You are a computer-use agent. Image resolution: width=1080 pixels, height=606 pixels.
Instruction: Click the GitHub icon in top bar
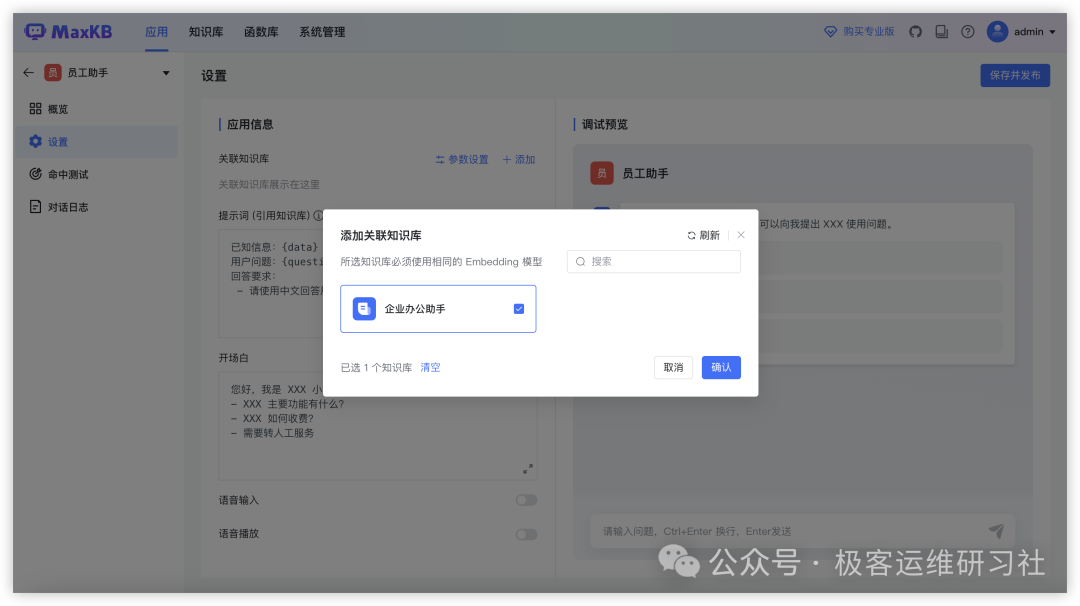click(915, 32)
